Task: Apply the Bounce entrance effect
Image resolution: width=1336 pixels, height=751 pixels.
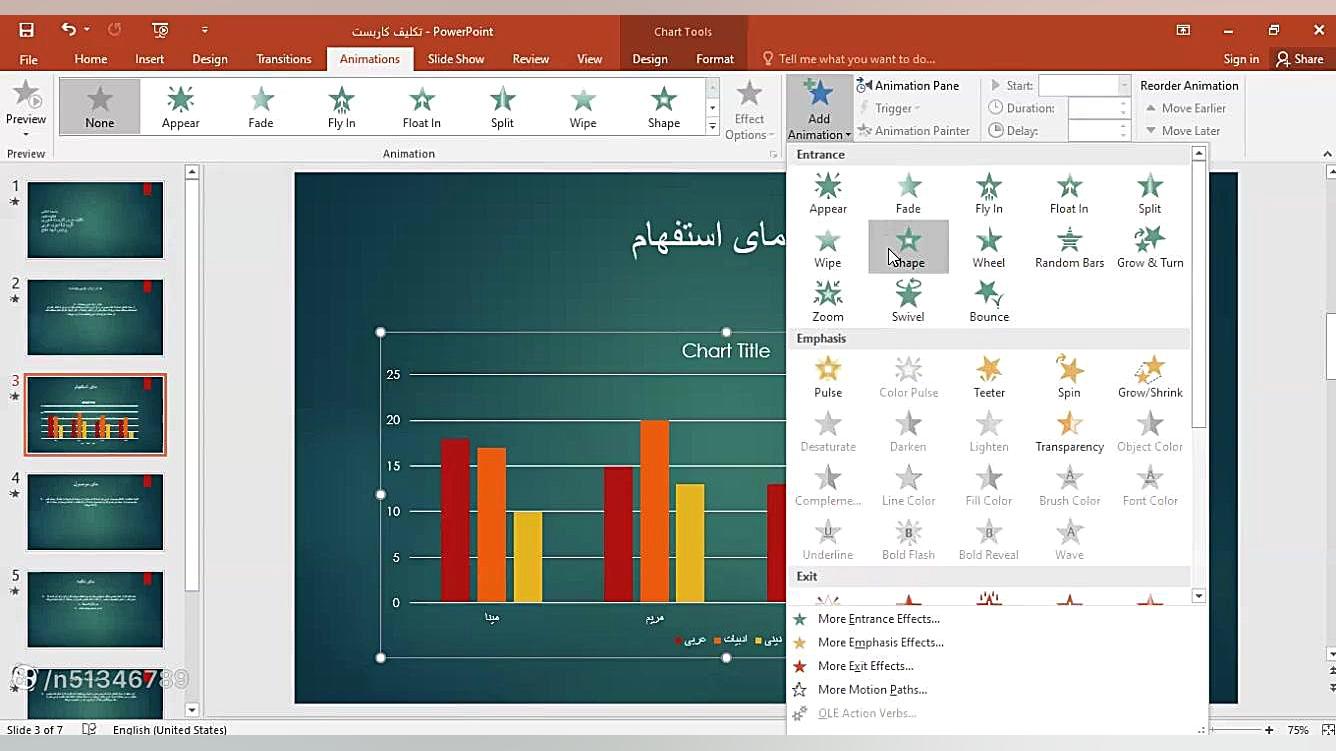Action: 989,301
